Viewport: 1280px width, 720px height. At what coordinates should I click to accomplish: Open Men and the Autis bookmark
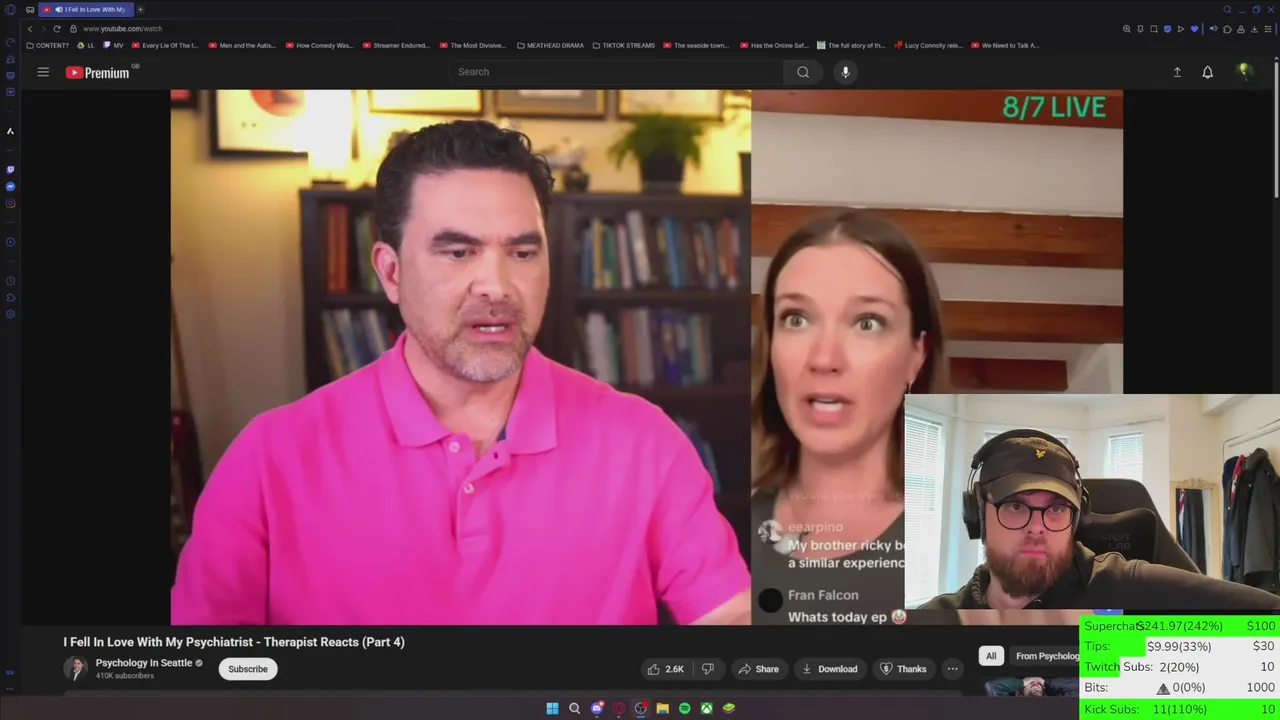click(x=242, y=45)
